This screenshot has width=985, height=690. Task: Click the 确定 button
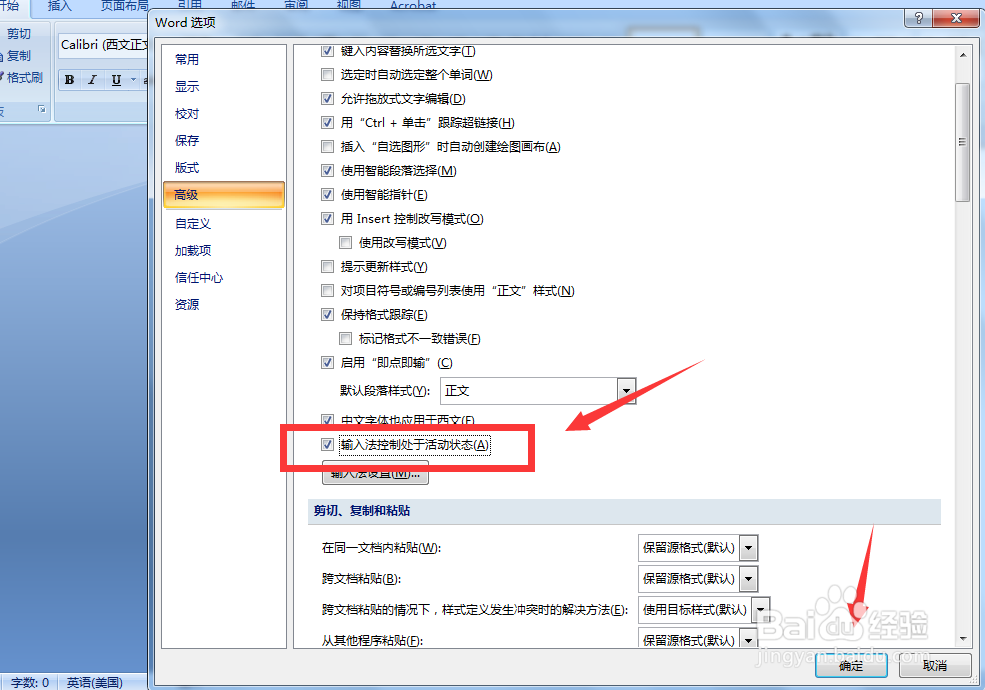(x=851, y=665)
